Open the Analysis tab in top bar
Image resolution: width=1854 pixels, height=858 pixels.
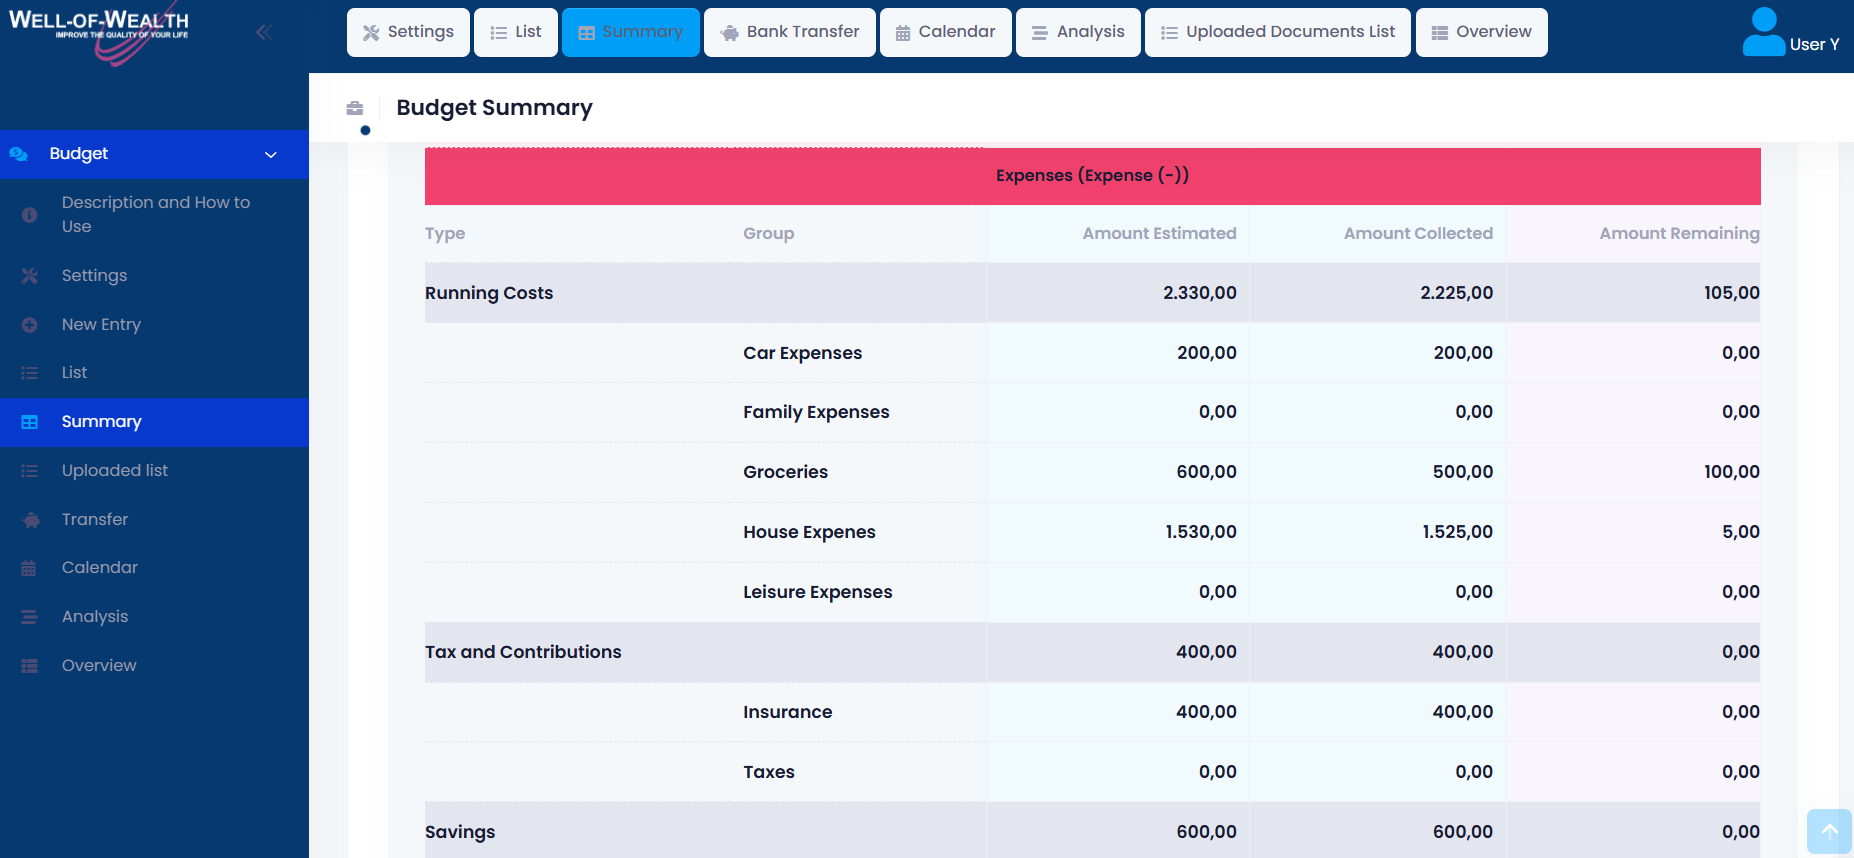coord(1078,32)
